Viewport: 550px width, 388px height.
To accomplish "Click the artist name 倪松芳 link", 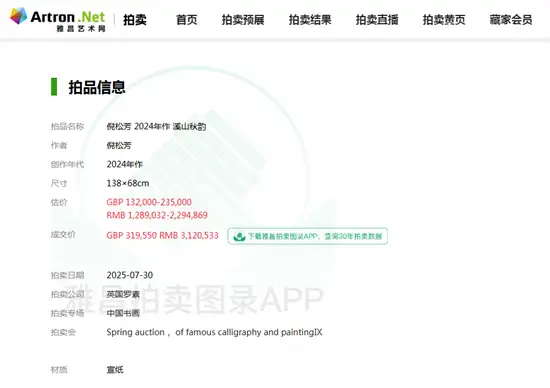I will click(119, 145).
